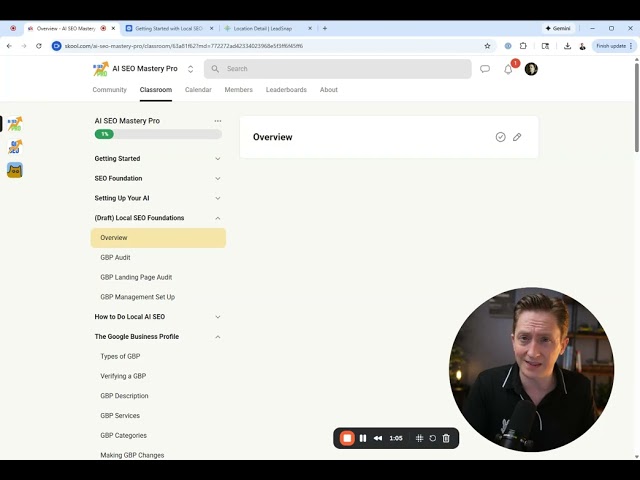Open the course three-dots options menu
This screenshot has height=480, width=640.
tap(218, 121)
